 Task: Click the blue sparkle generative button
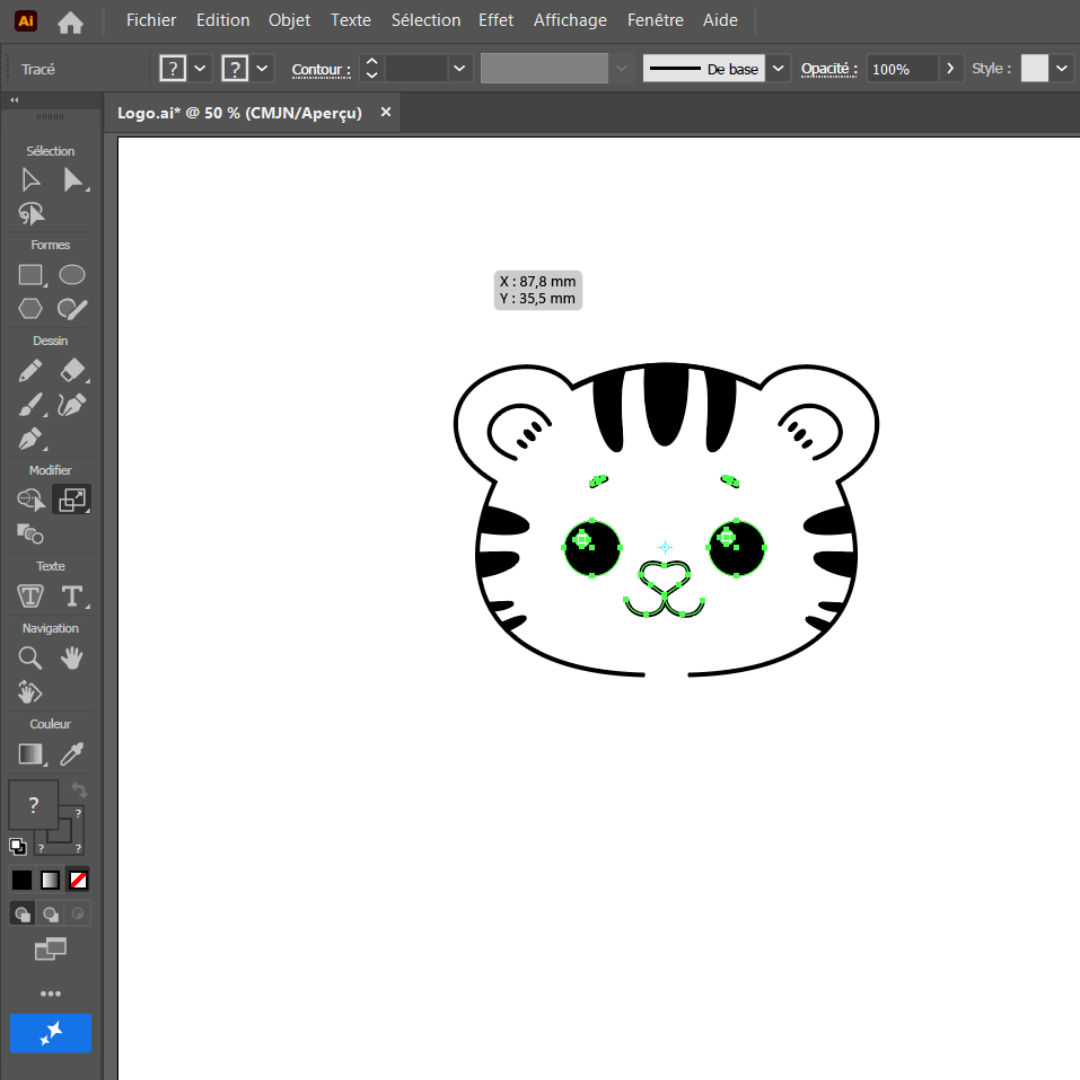[51, 1033]
